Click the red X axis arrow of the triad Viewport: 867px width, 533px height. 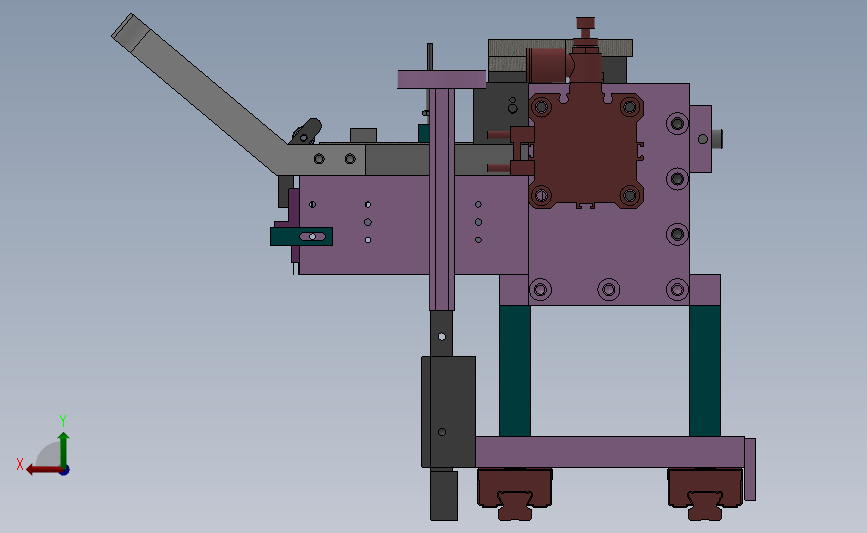point(44,470)
